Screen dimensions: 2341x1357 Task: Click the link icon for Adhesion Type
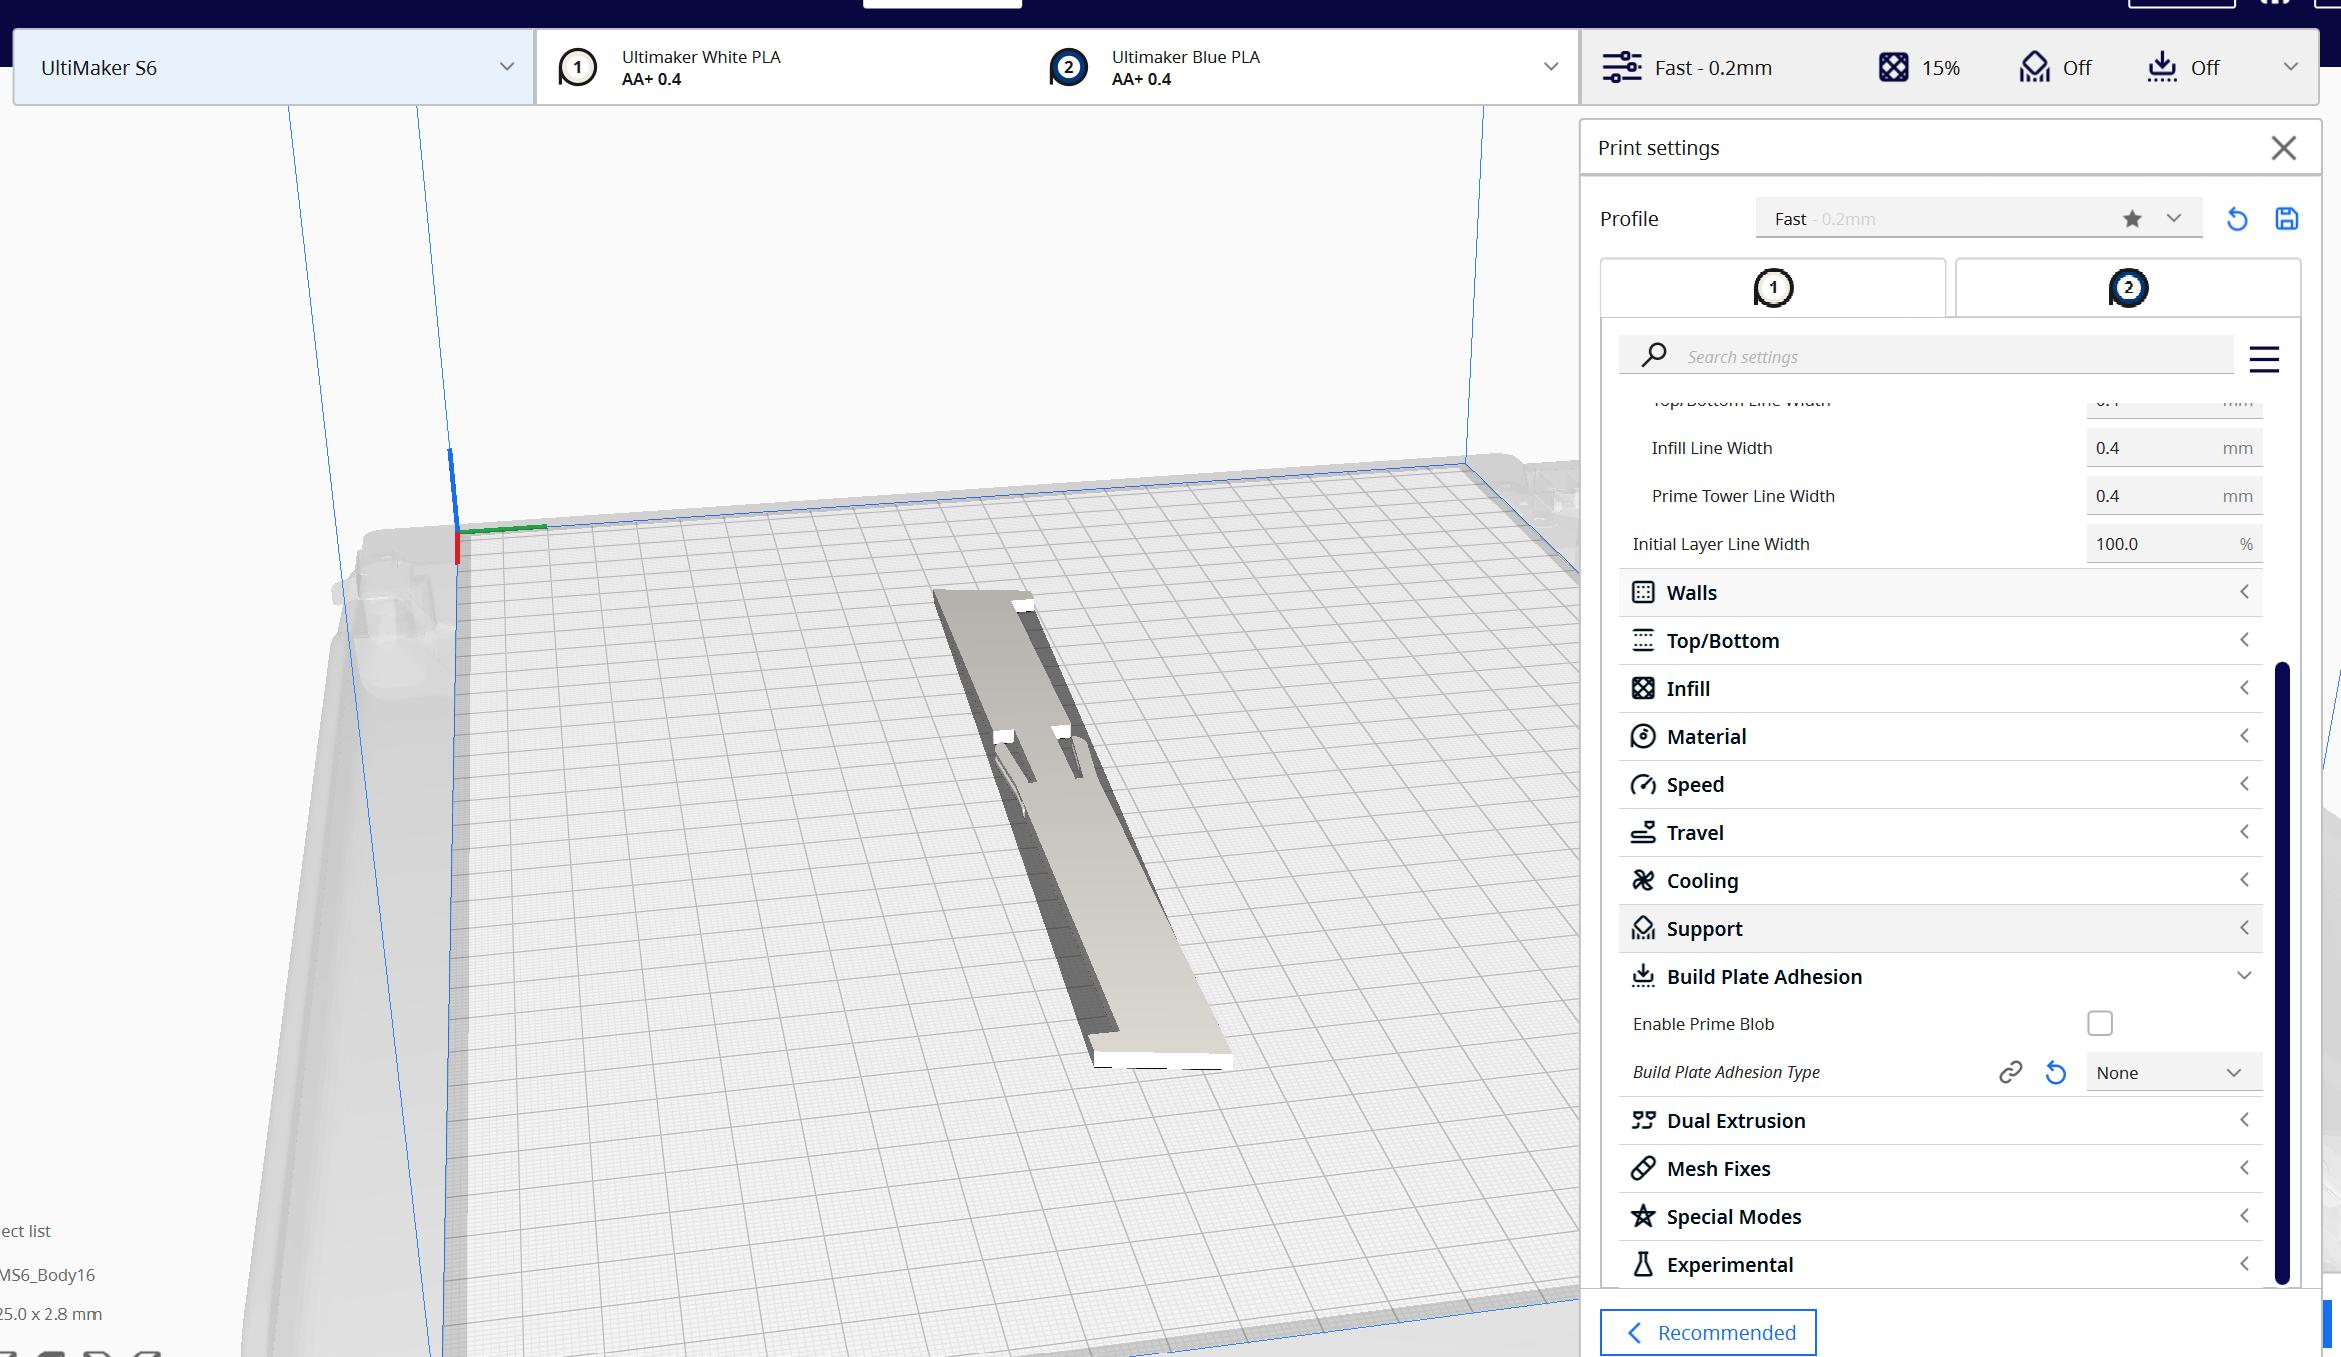pyautogui.click(x=2010, y=1072)
